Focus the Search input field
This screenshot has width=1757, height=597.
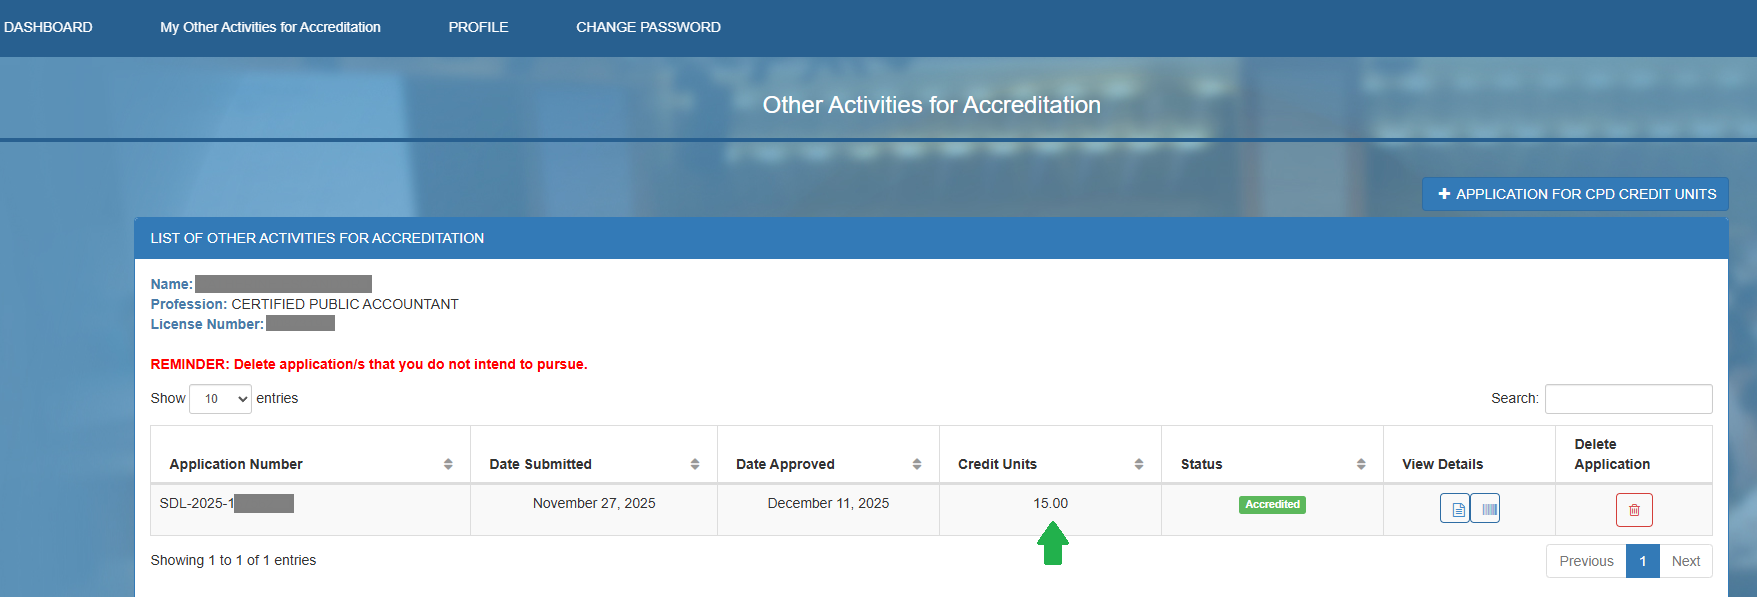point(1628,399)
